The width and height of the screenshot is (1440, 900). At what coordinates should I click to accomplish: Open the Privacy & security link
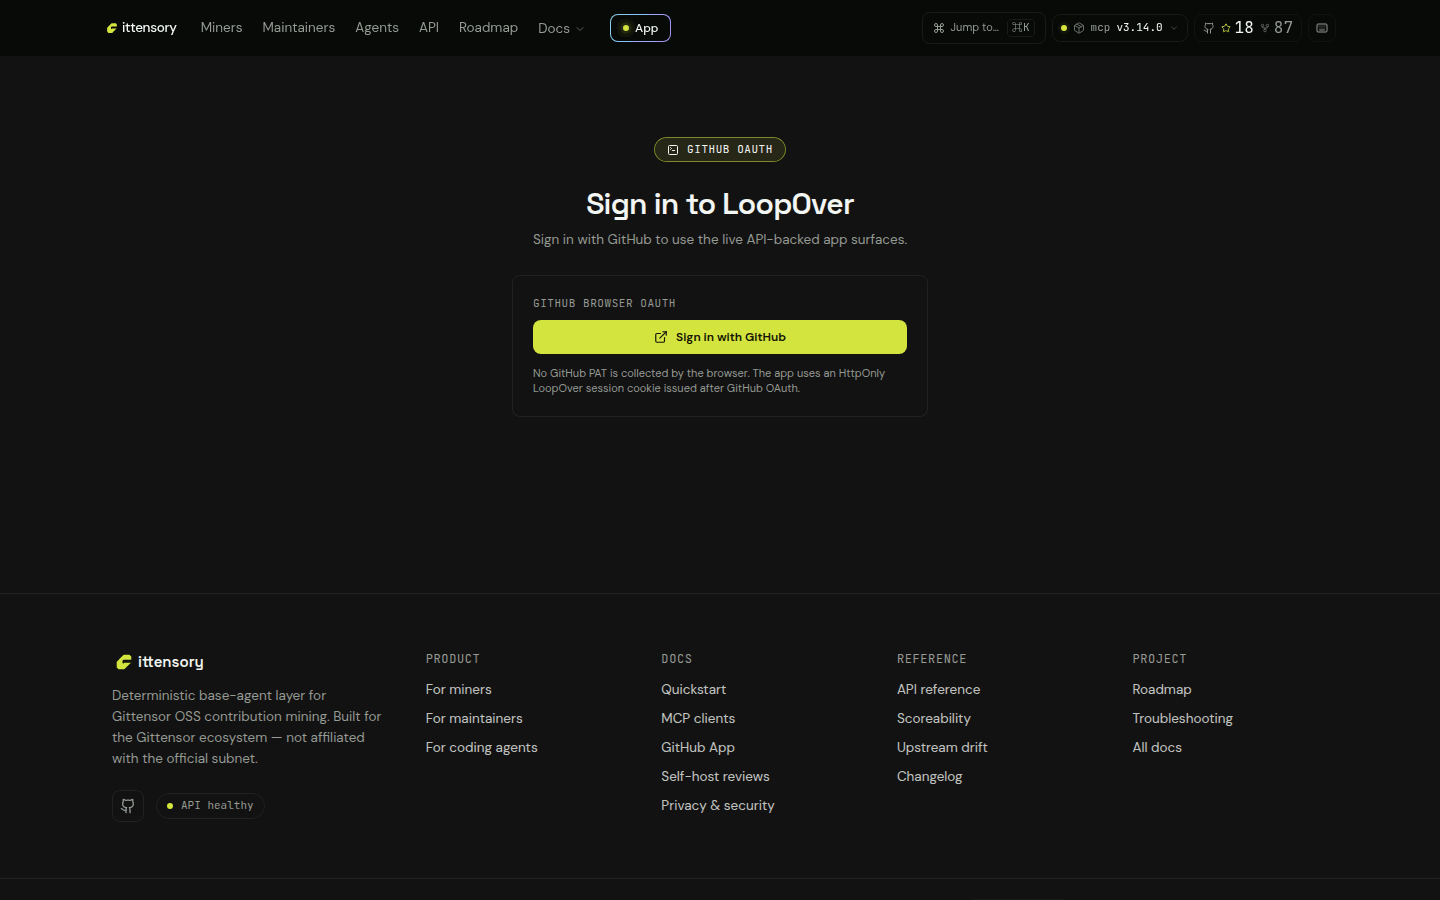[718, 805]
